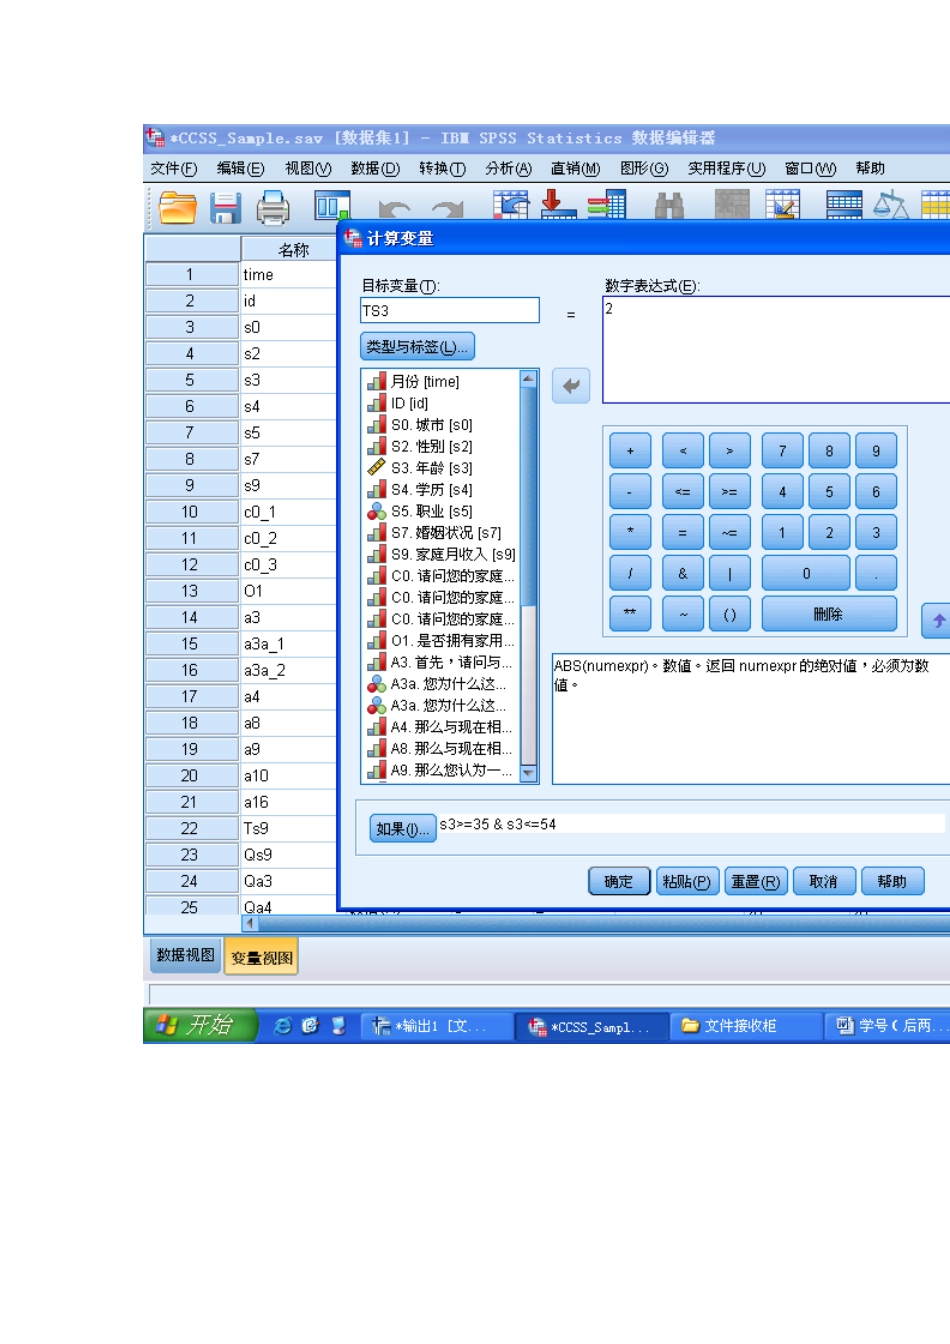
Task: Open the 分析(A) menu
Action: click(x=508, y=168)
